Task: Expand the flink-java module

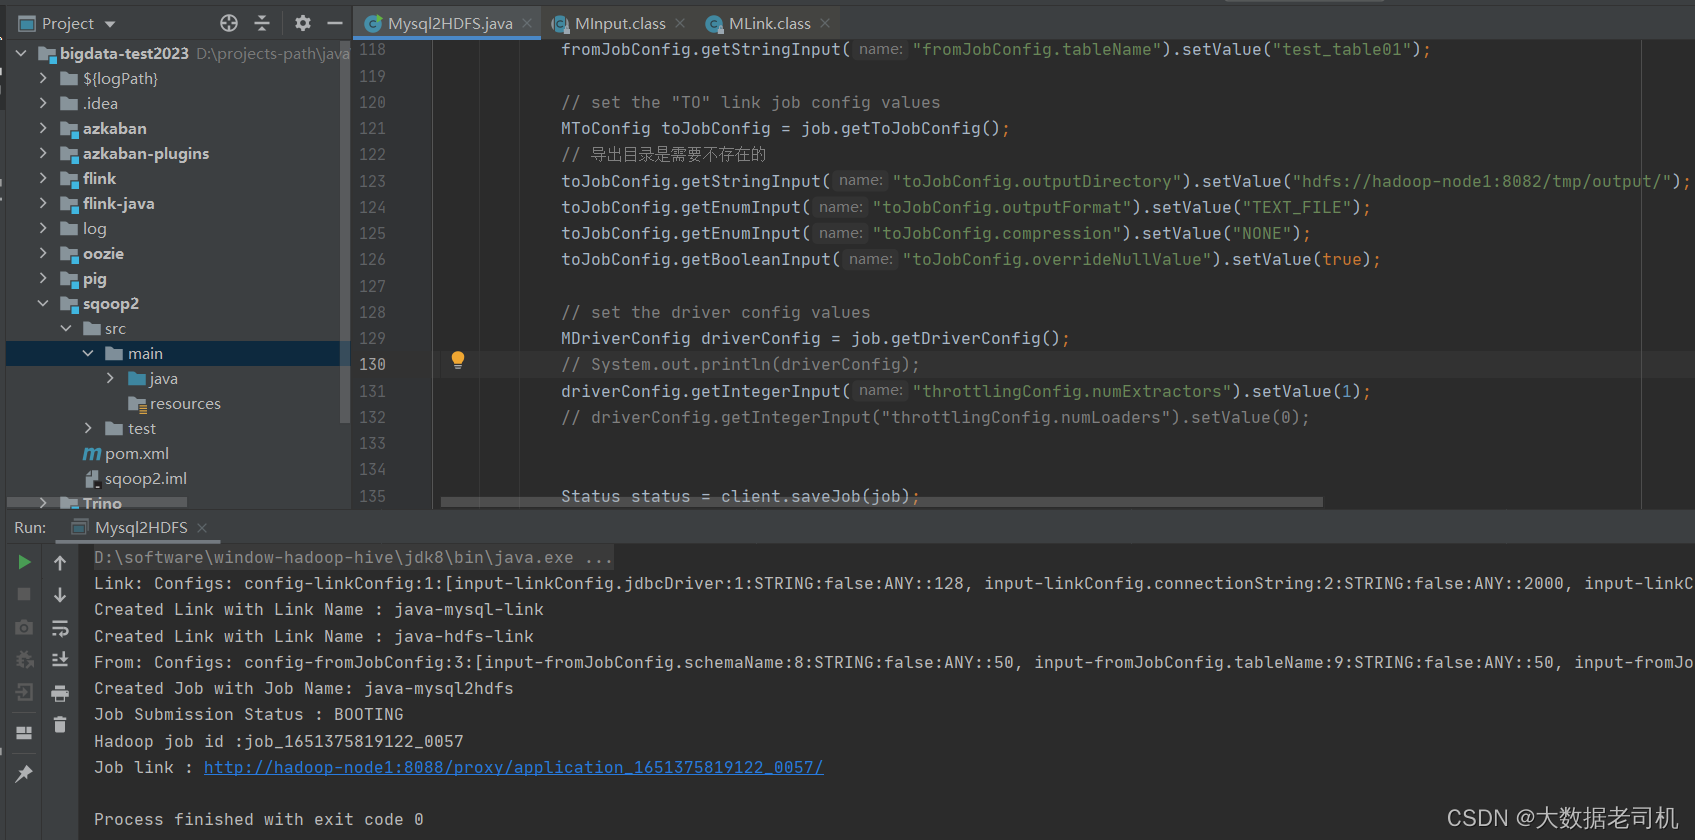Action: click(x=43, y=203)
